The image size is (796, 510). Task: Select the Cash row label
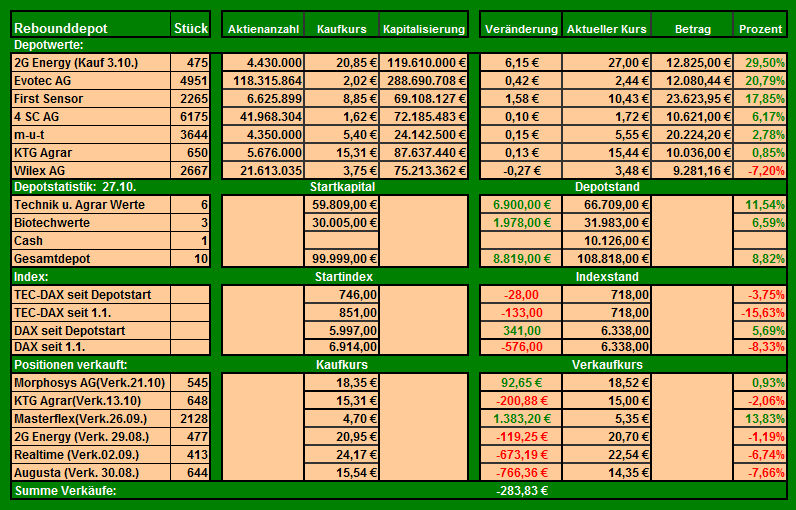90,241
